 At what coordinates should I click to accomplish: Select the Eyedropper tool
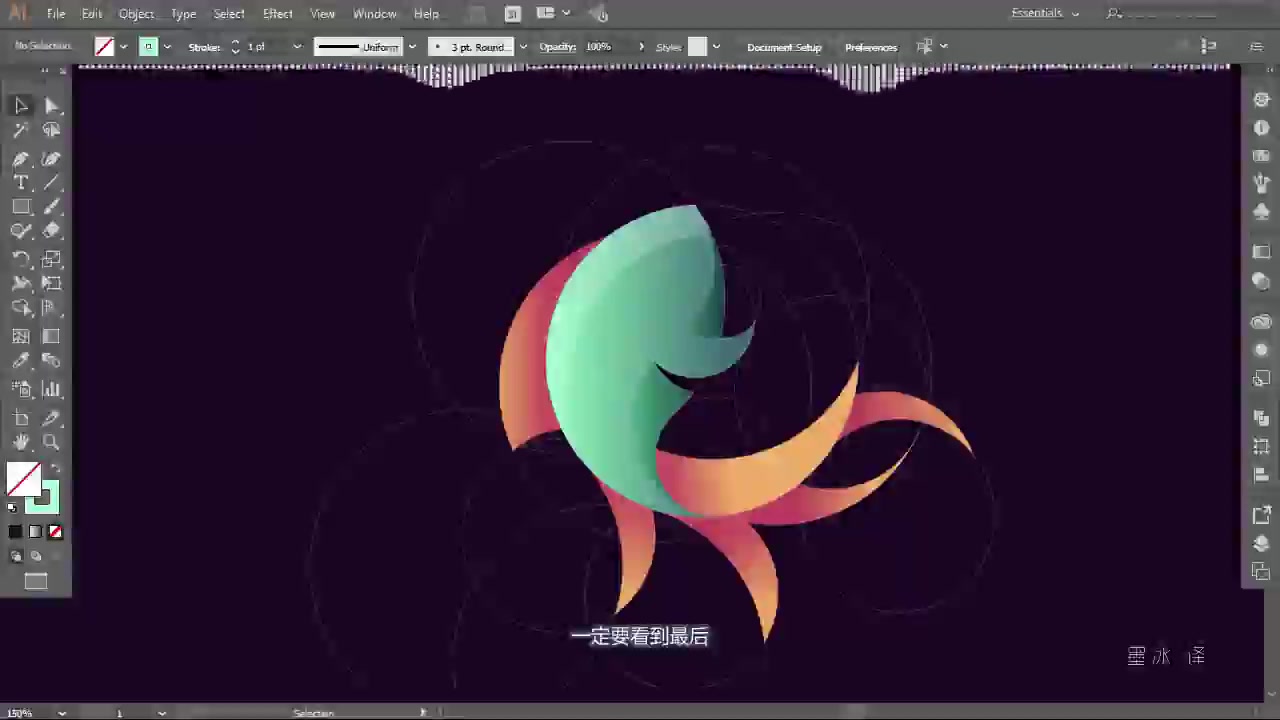click(21, 361)
